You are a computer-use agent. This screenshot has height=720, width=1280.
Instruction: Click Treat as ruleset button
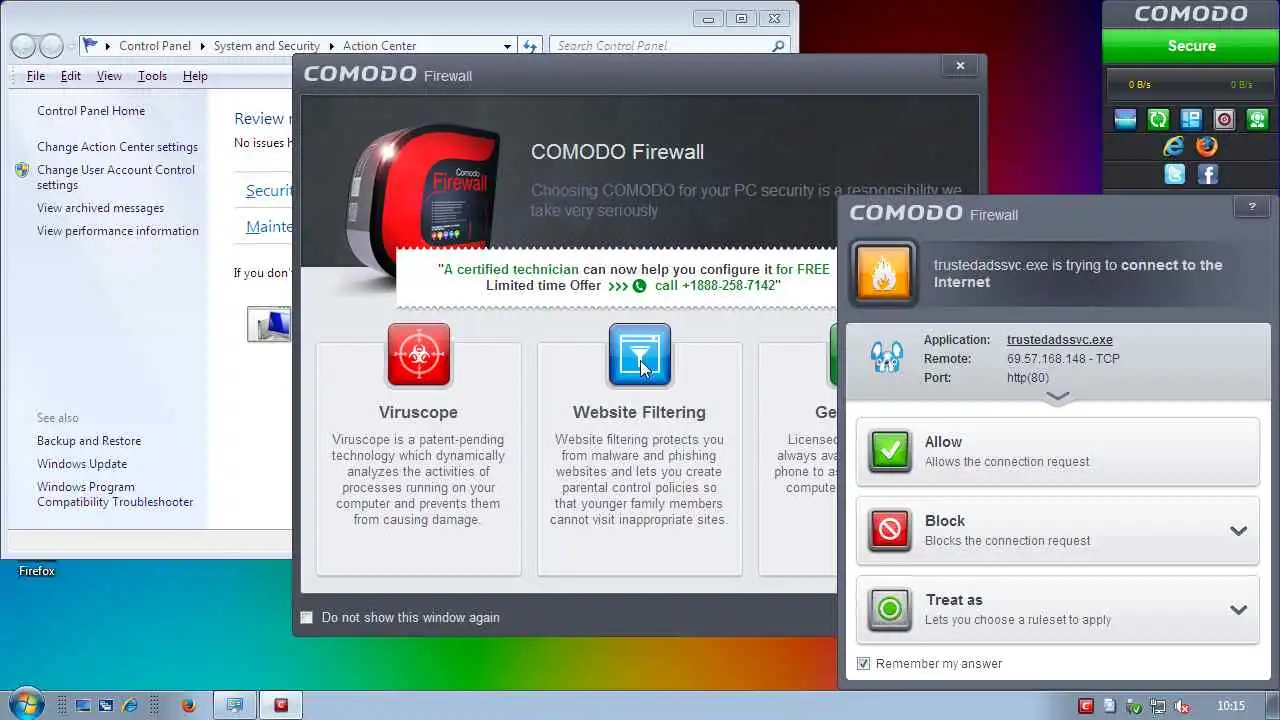[x=1058, y=609]
